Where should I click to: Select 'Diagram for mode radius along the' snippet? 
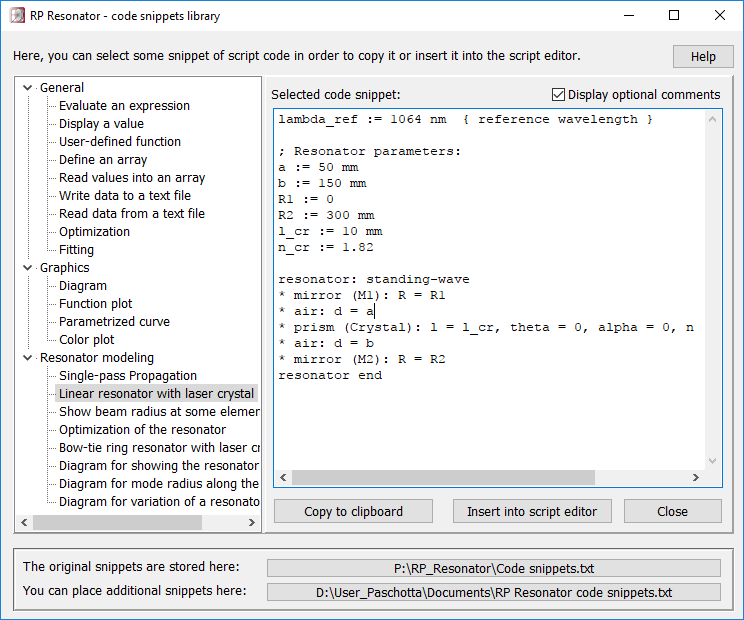(x=159, y=484)
